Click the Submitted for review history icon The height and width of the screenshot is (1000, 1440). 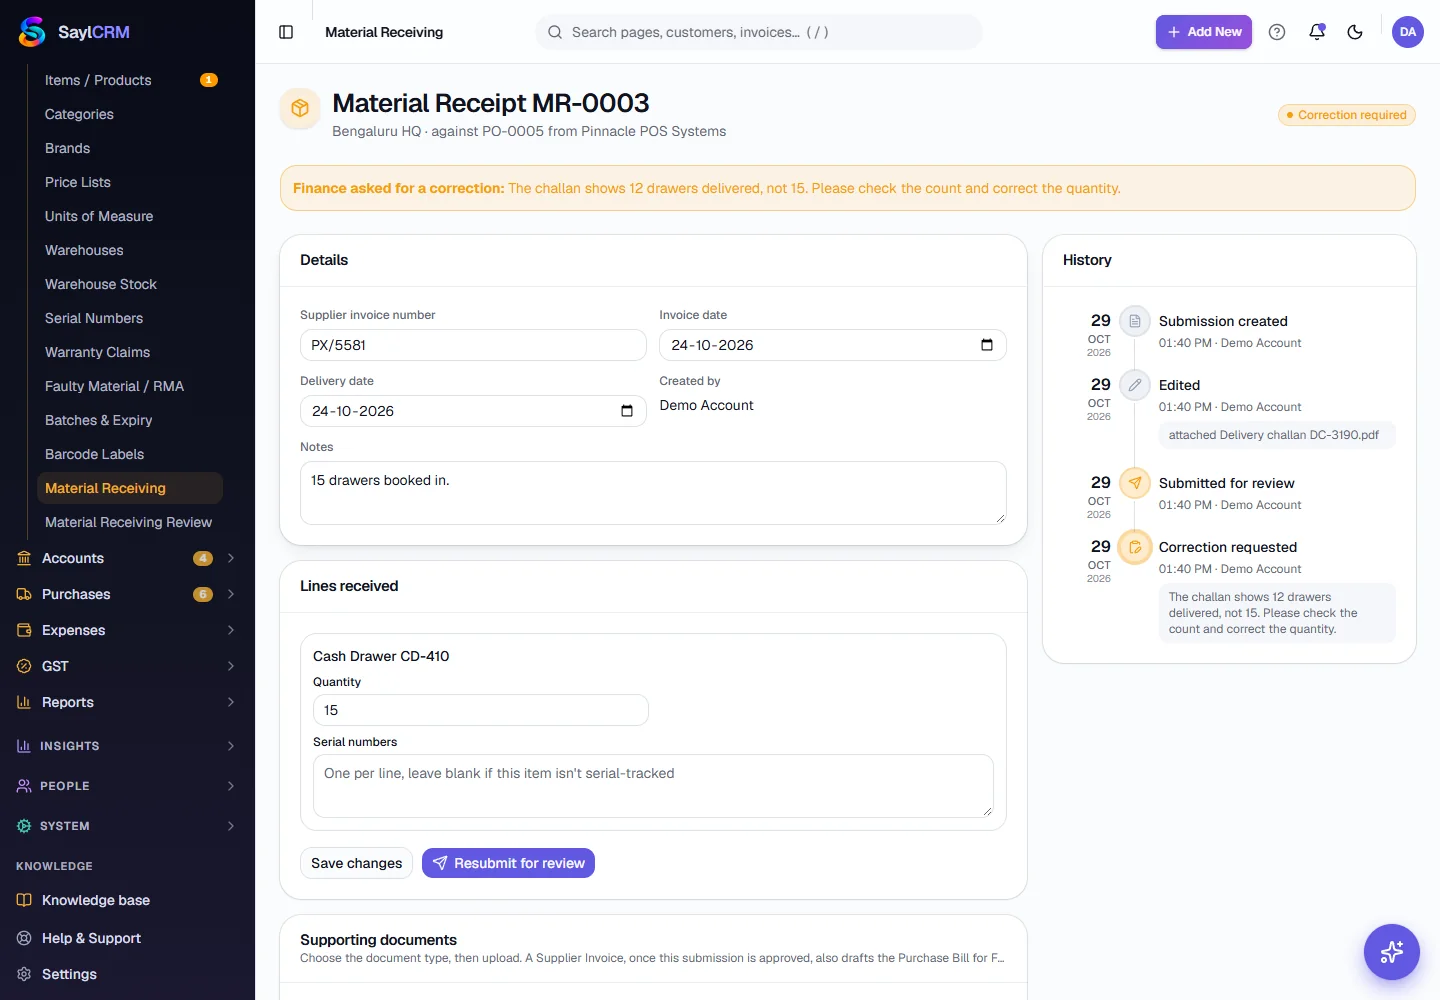pyautogui.click(x=1135, y=483)
